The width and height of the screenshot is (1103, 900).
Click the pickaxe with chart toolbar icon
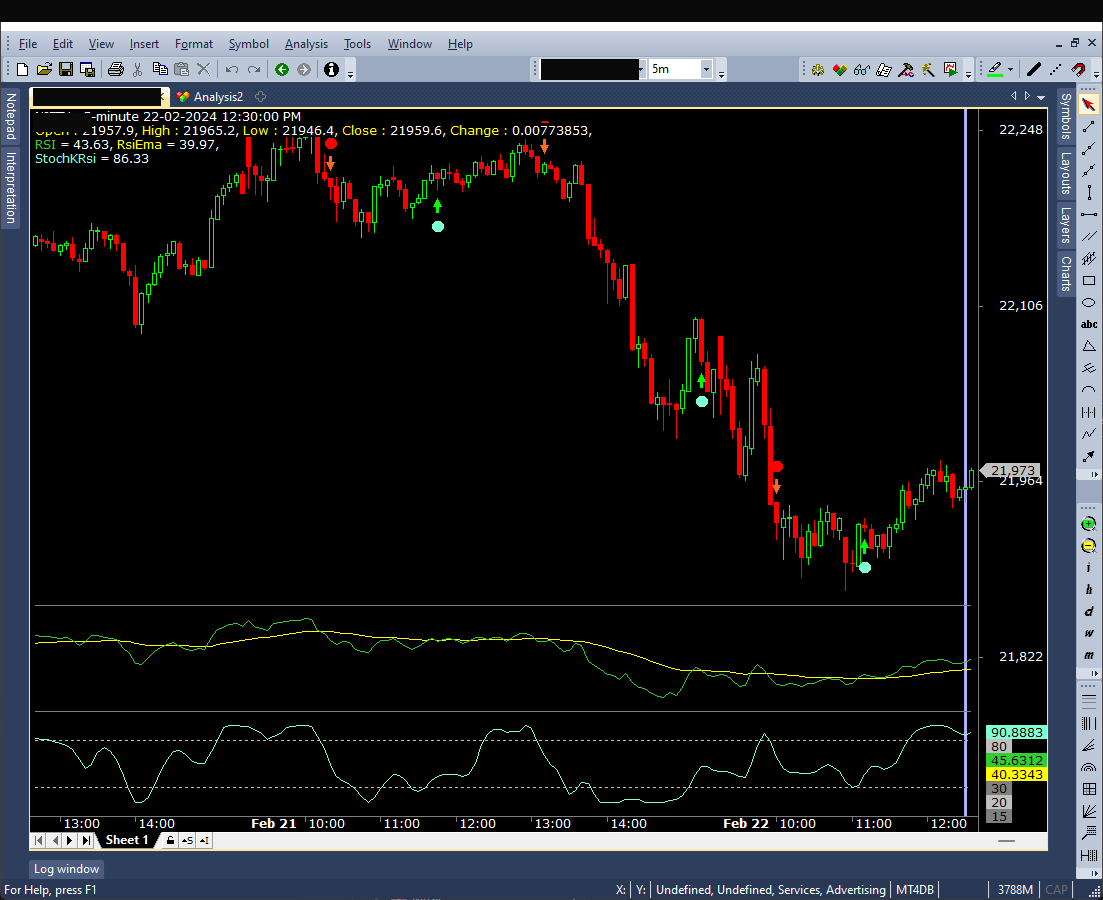[x=906, y=69]
